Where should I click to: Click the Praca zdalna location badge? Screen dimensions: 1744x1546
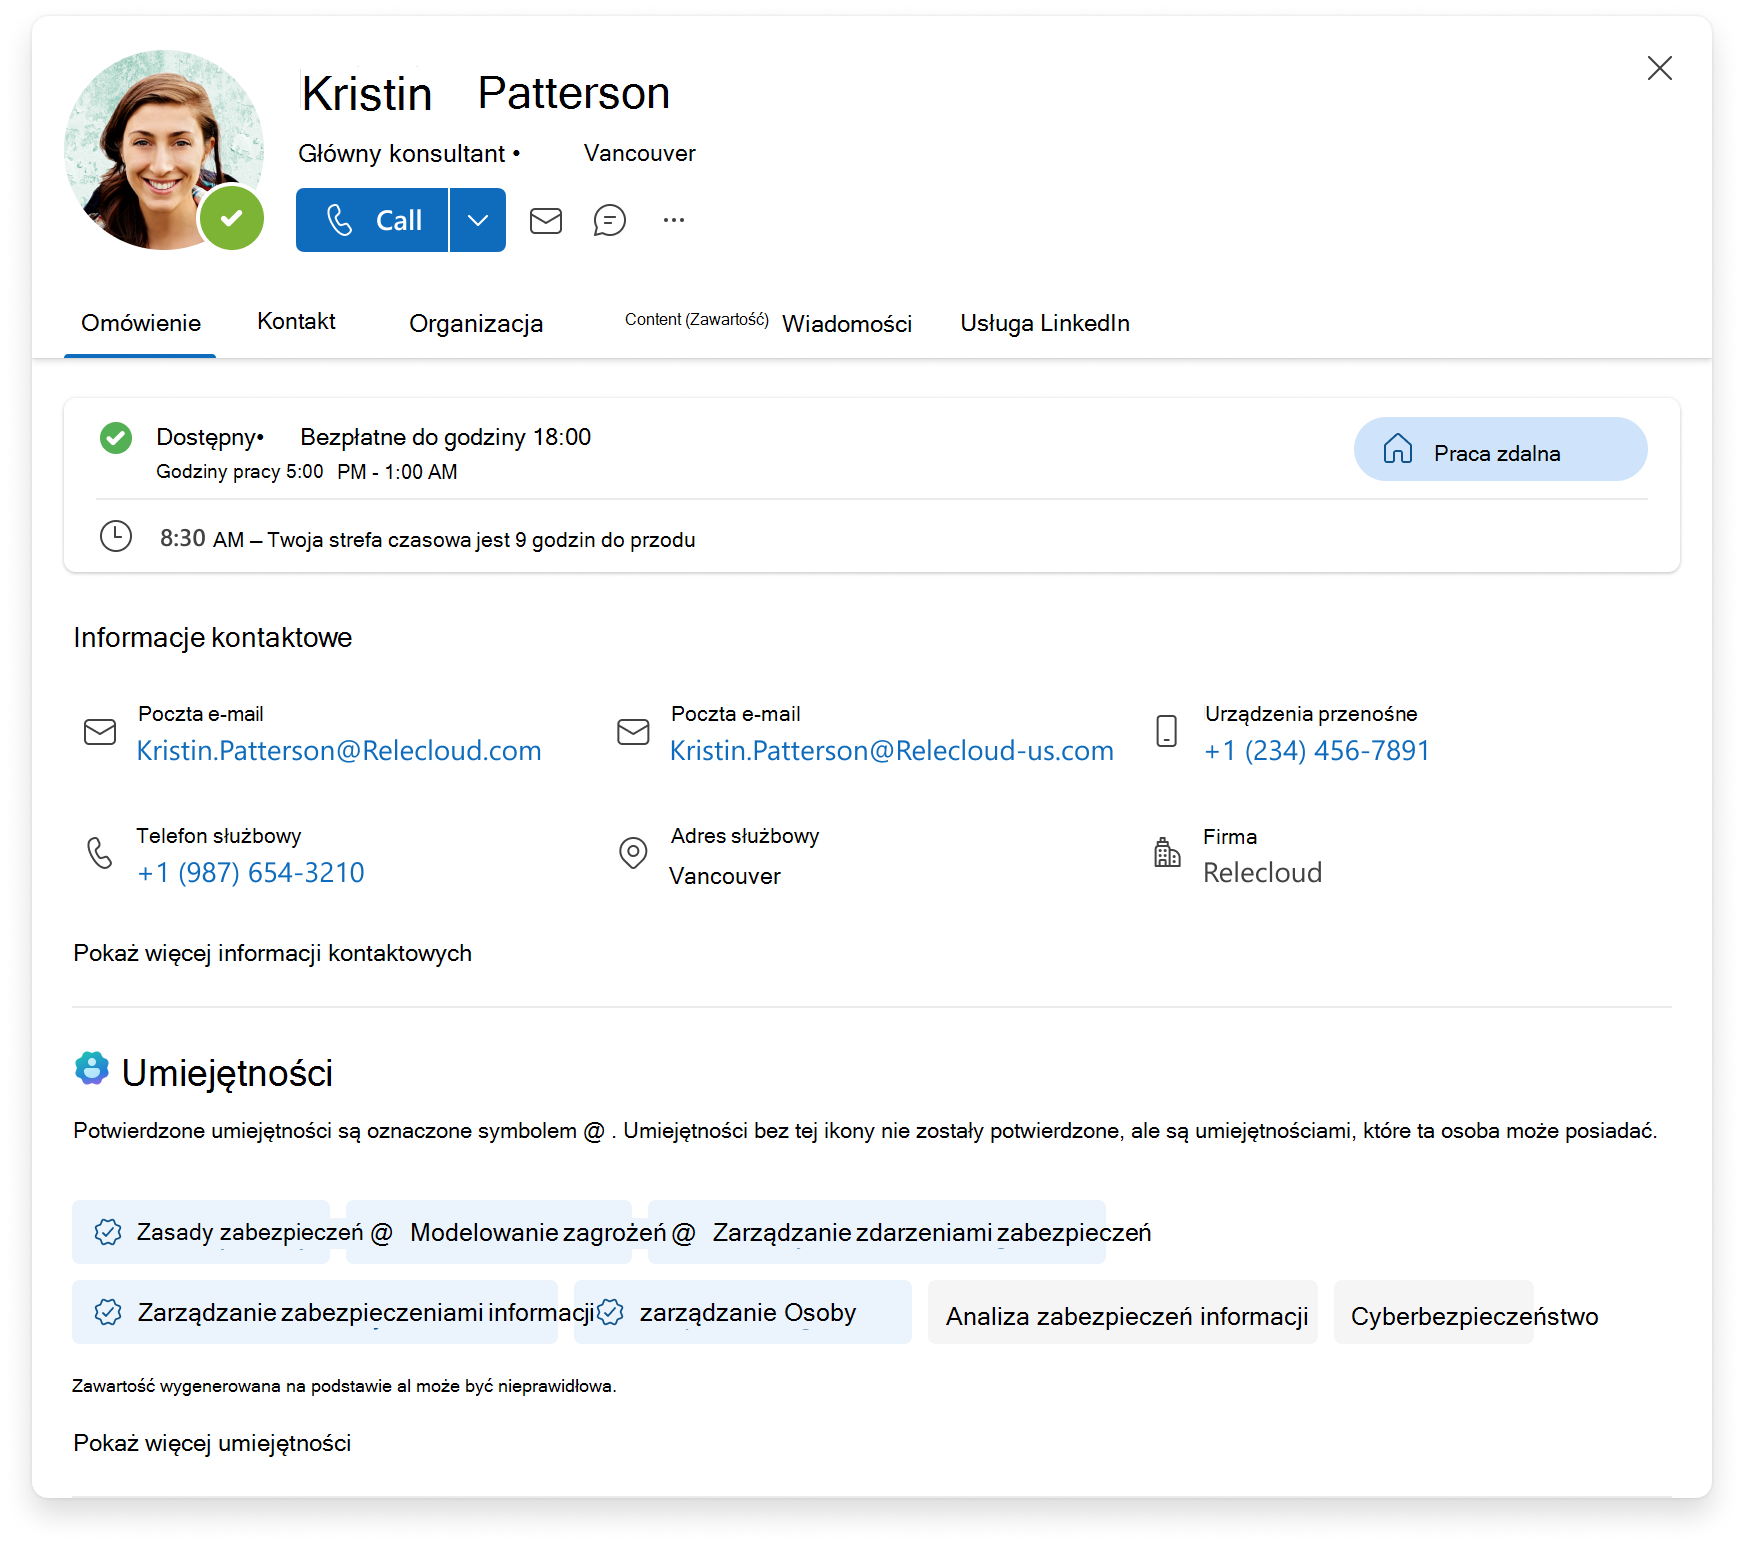click(1500, 449)
